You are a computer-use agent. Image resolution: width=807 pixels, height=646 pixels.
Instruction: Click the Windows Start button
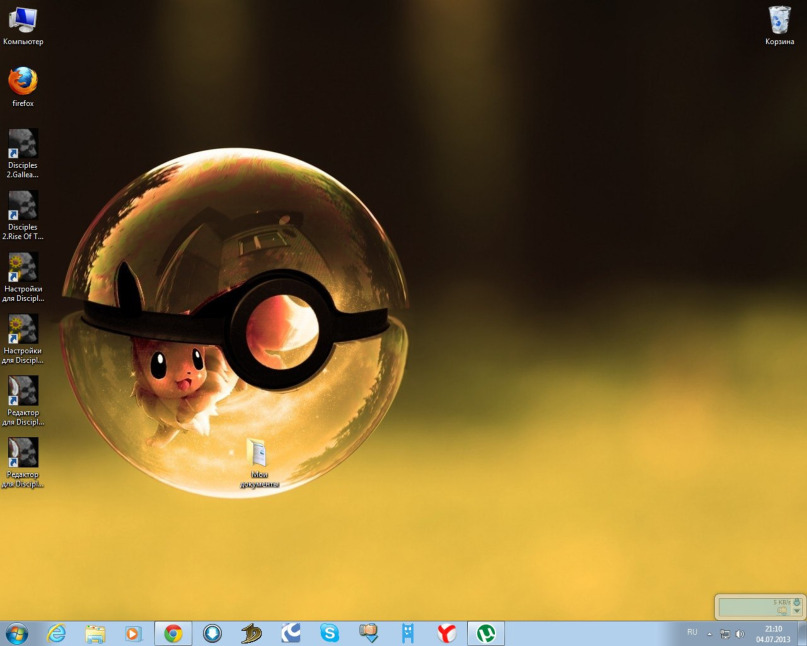(x=17, y=633)
